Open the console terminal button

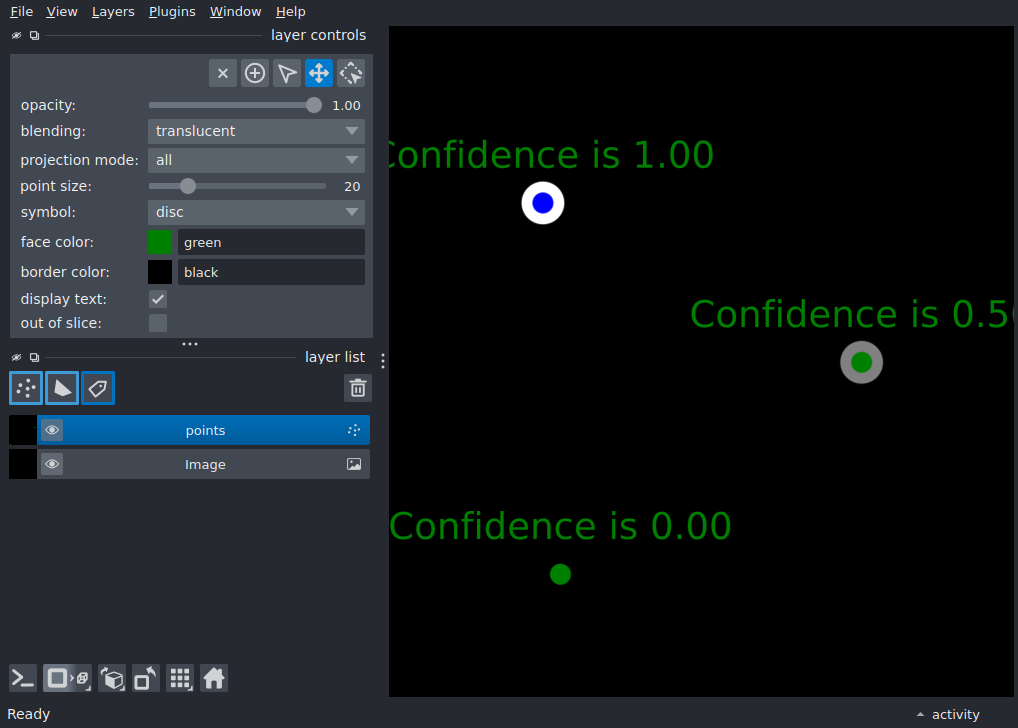click(x=23, y=679)
